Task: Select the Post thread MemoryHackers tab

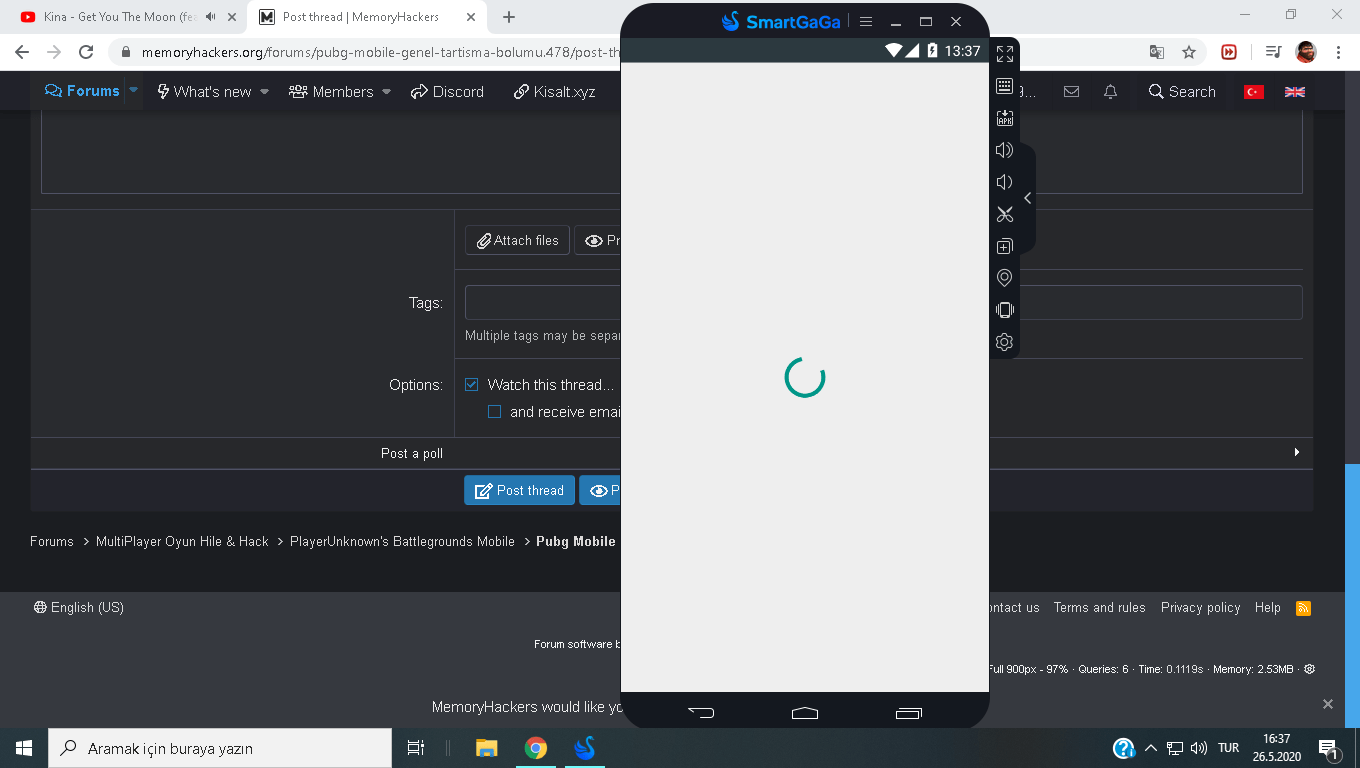Action: 359,17
